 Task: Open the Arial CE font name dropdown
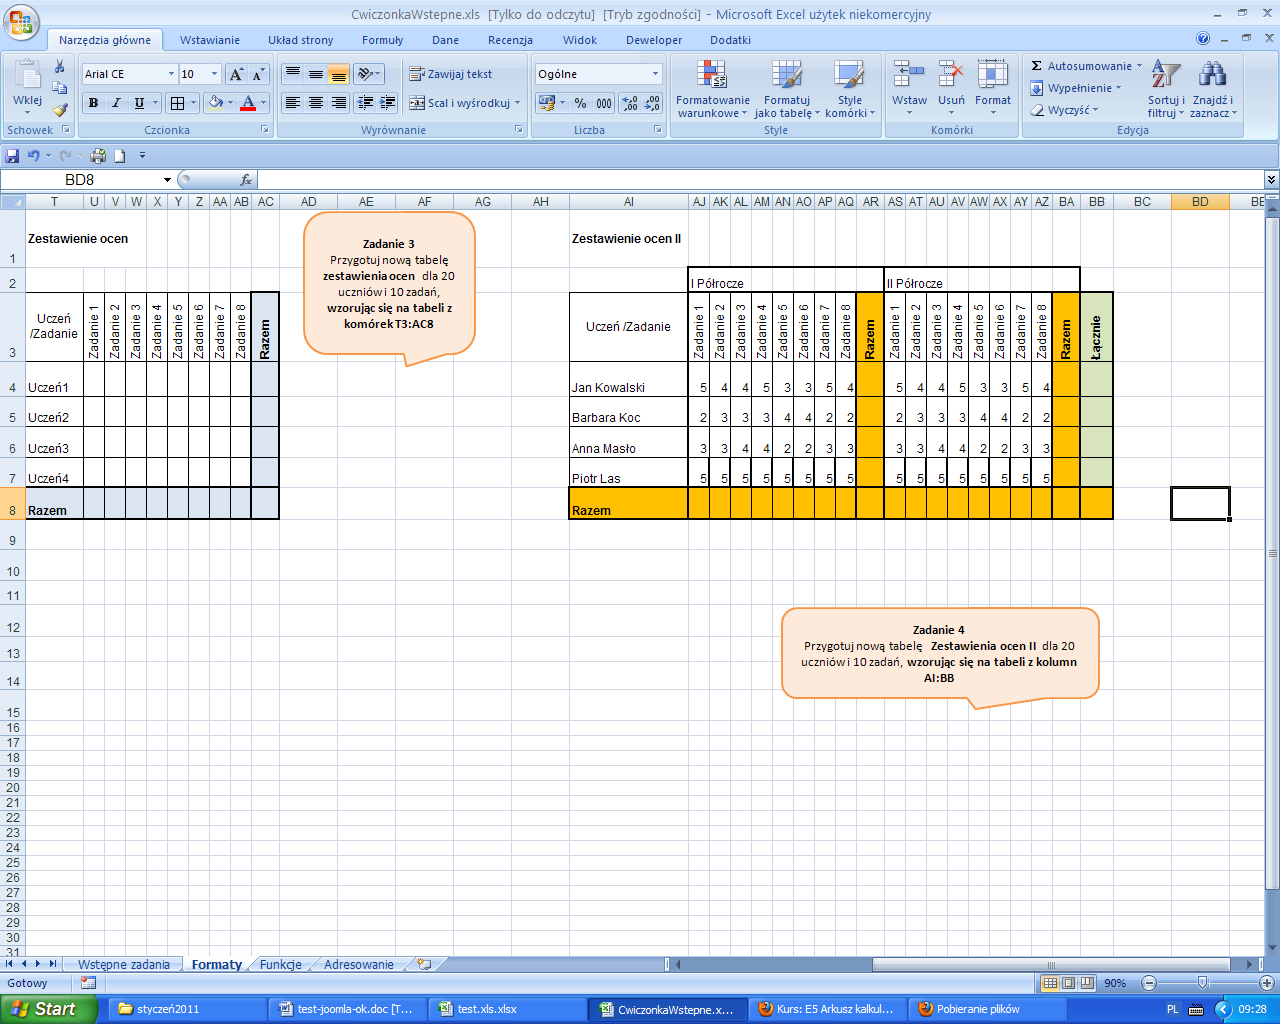tap(169, 74)
